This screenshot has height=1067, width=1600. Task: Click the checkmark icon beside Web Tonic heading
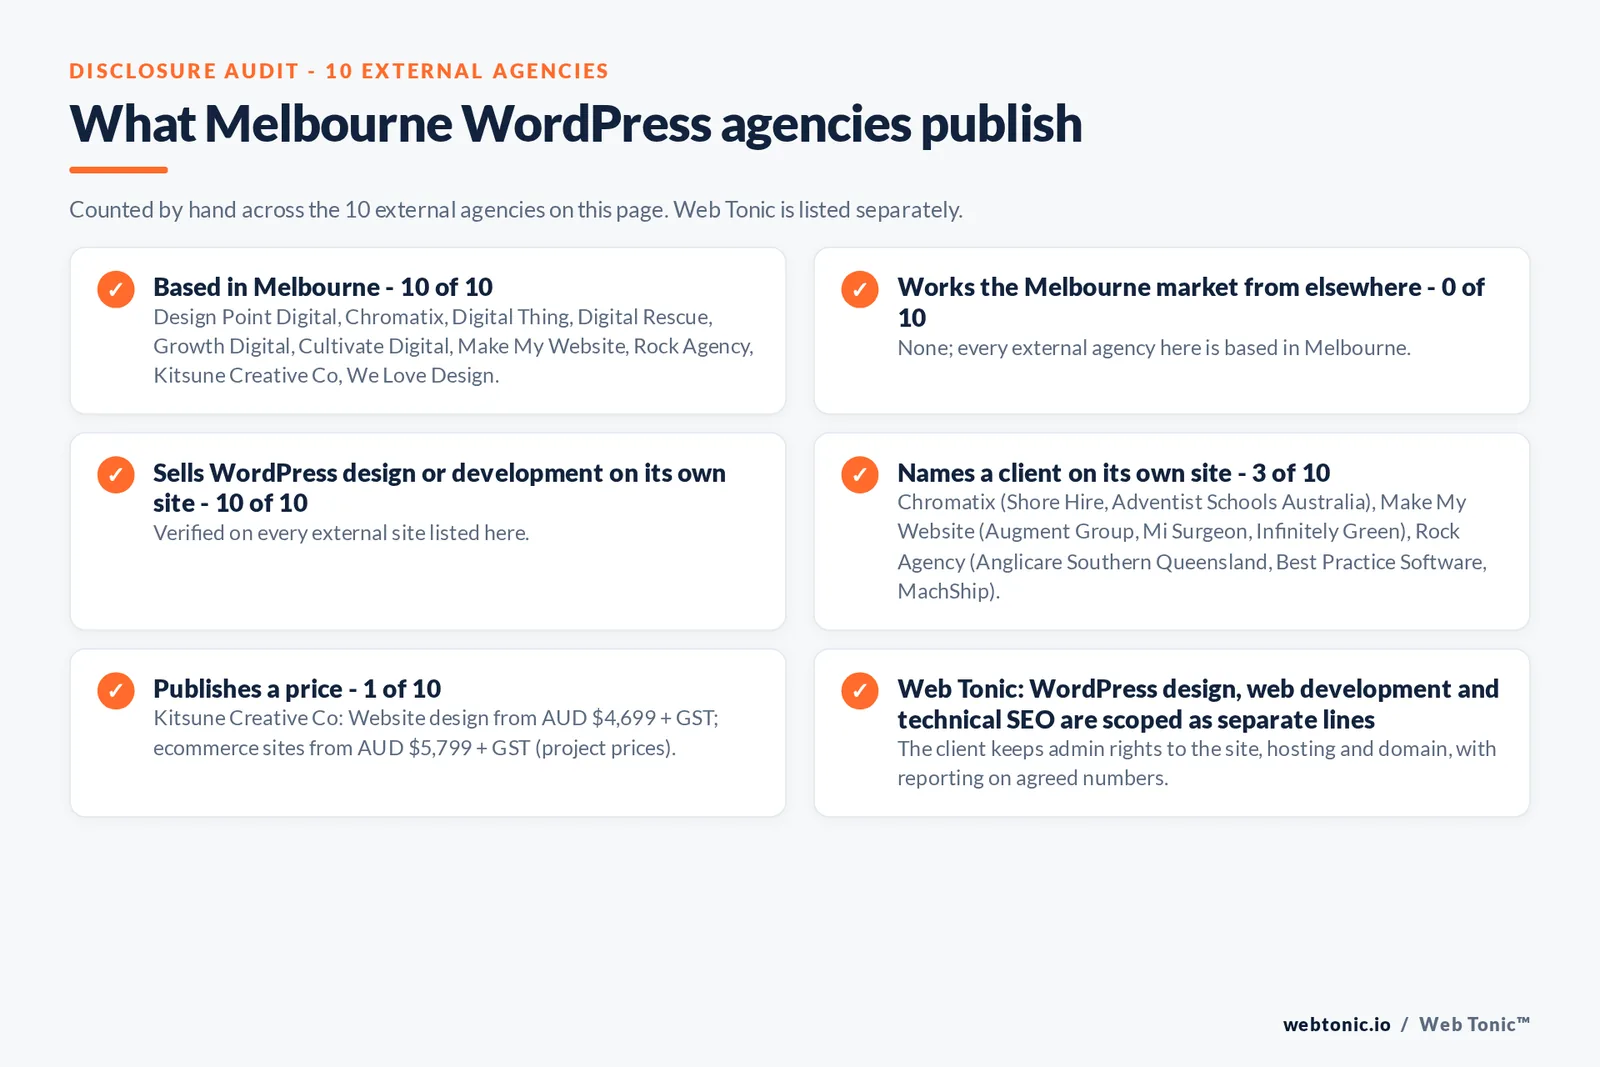pyautogui.click(x=860, y=690)
